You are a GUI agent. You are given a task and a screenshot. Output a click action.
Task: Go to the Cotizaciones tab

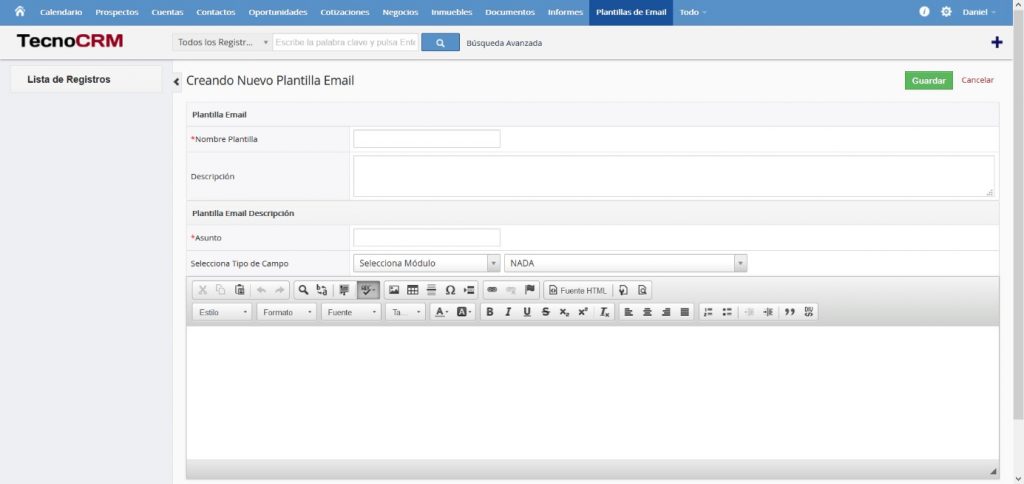click(344, 12)
